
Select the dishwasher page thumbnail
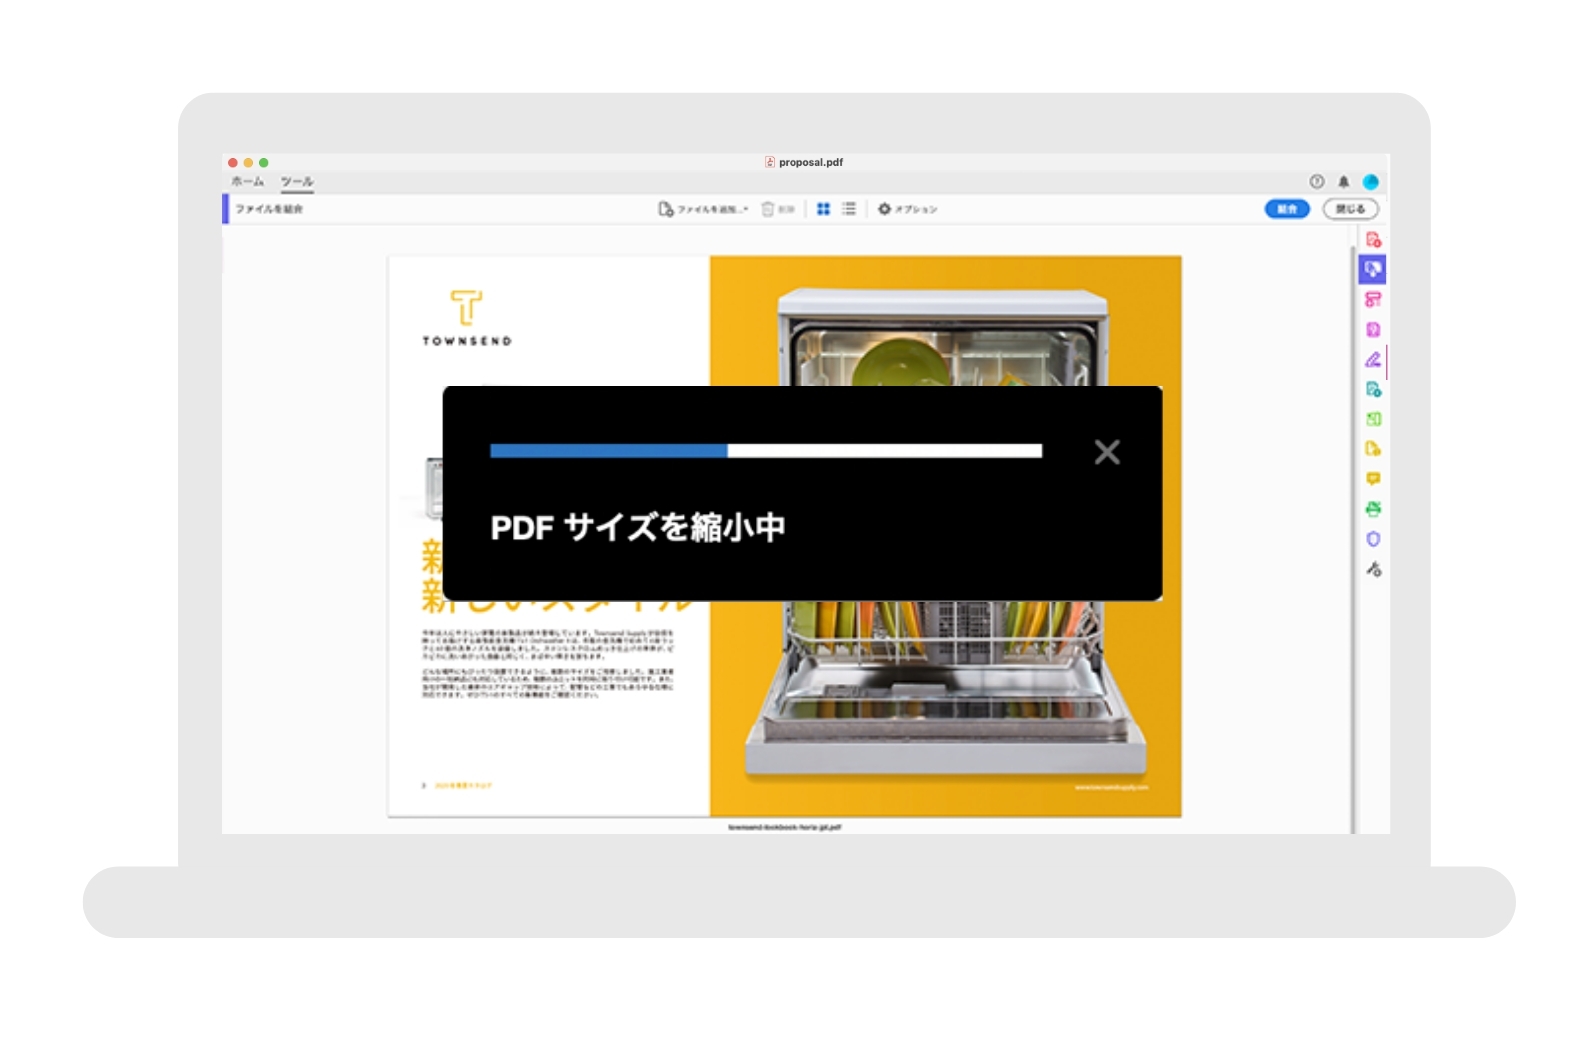point(785,536)
